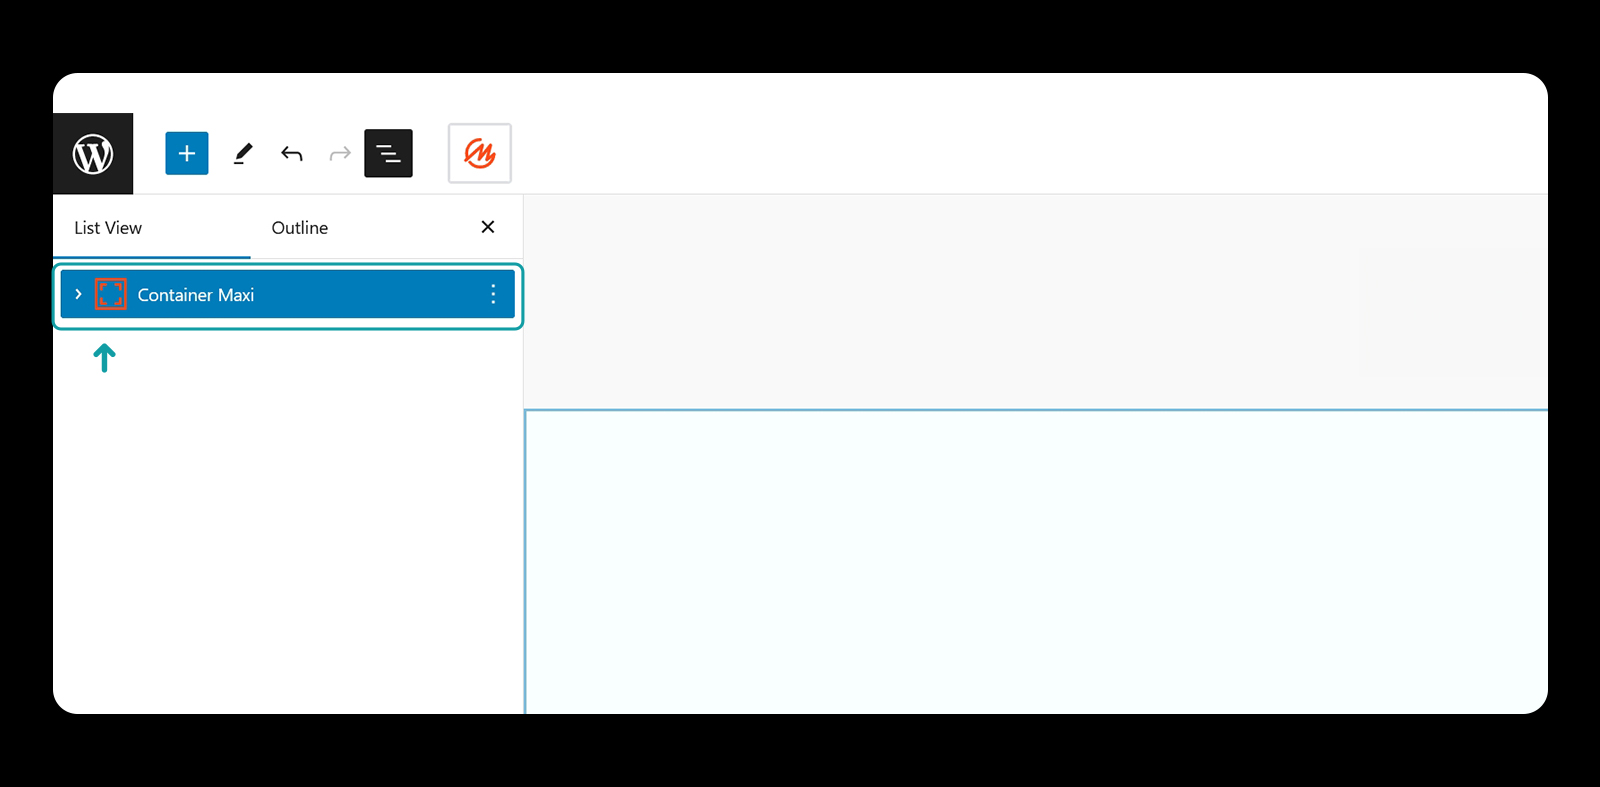Click the gray canvas area above the container
1600x787 pixels.
pyautogui.click(x=1036, y=301)
